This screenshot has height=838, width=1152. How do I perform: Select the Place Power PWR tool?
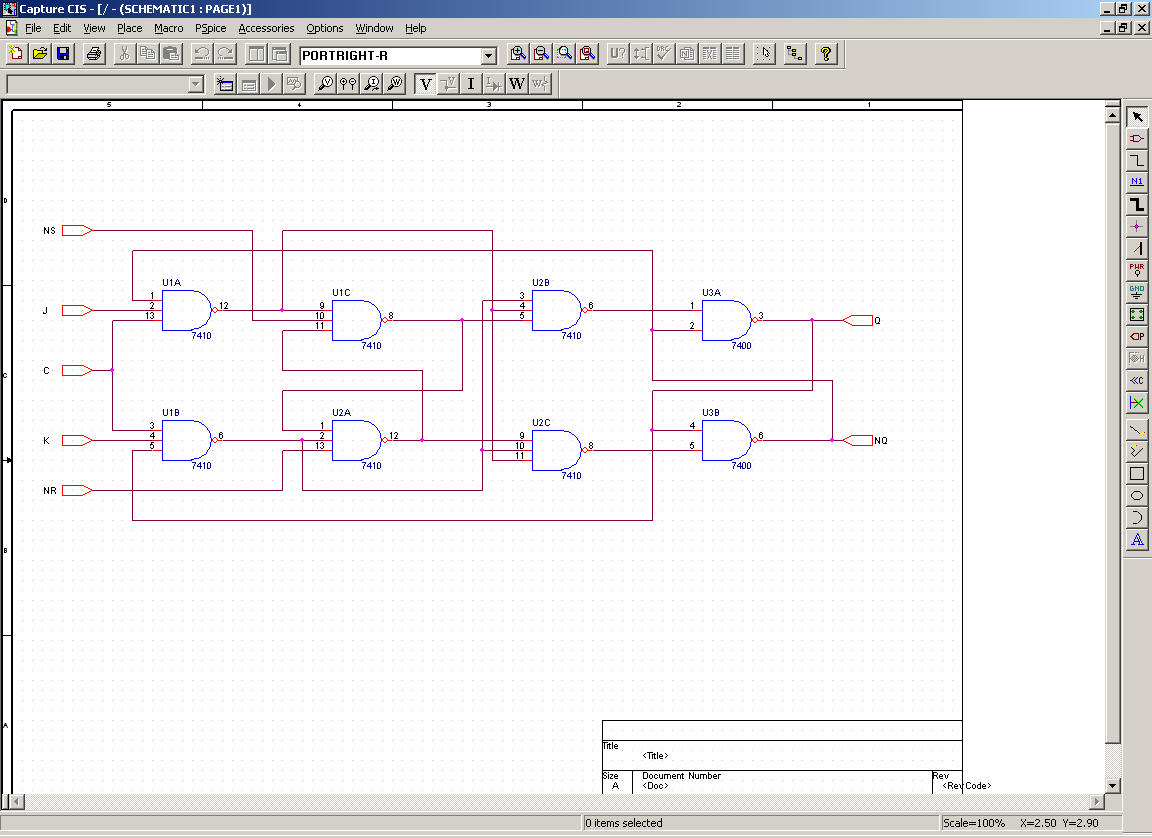[x=1137, y=270]
